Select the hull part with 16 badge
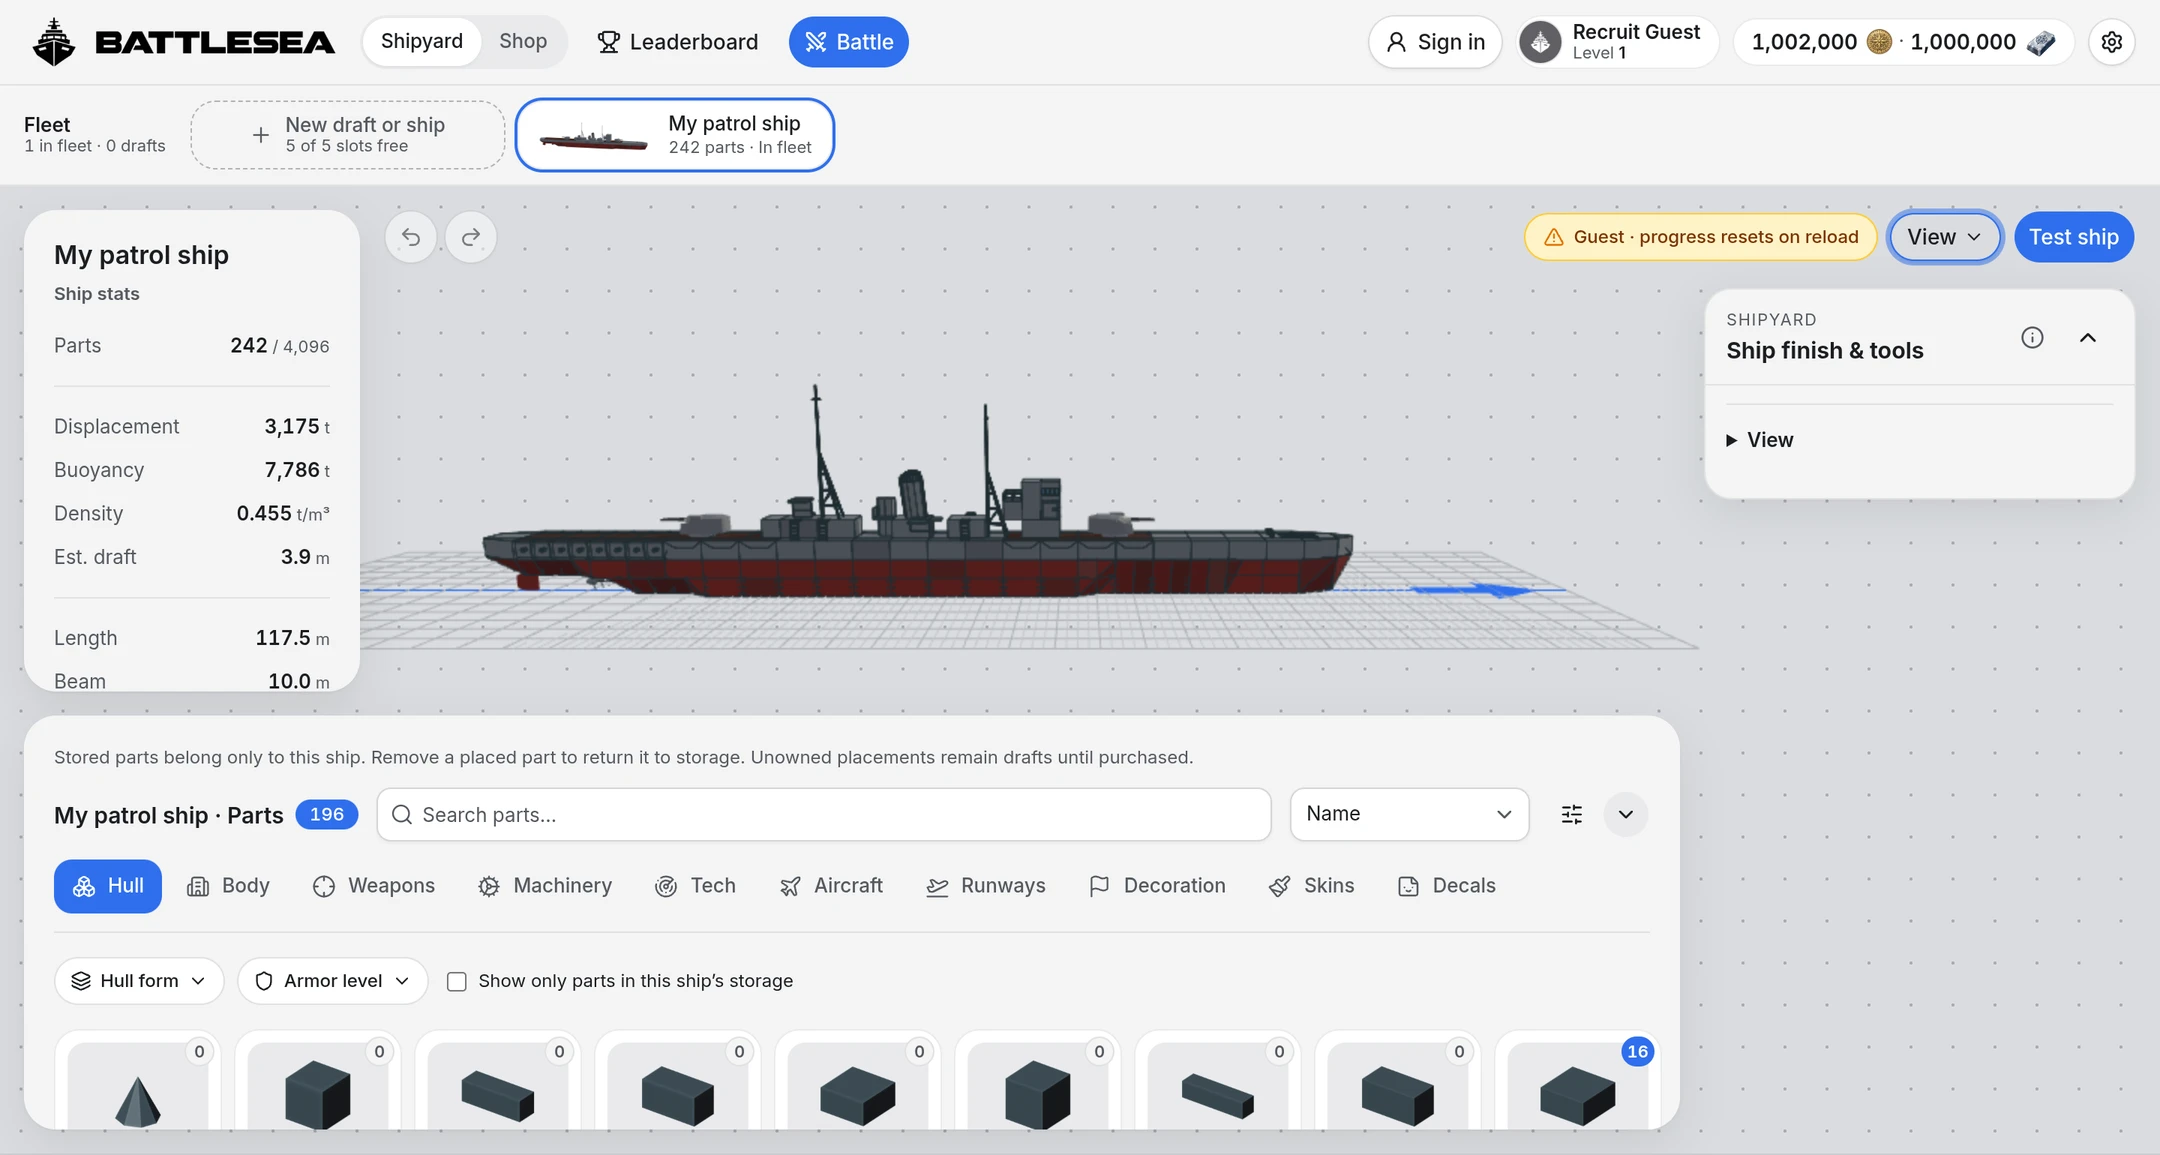Viewport: 2160px width, 1155px height. click(1578, 1086)
